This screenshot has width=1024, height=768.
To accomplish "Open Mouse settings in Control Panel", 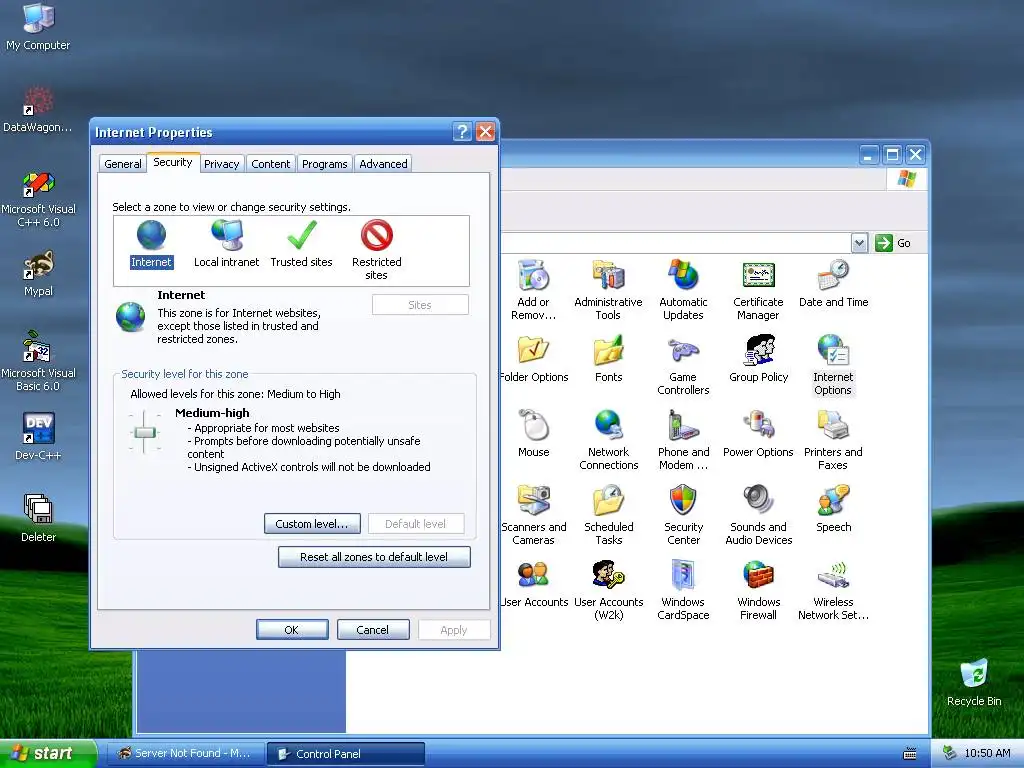I will click(534, 434).
